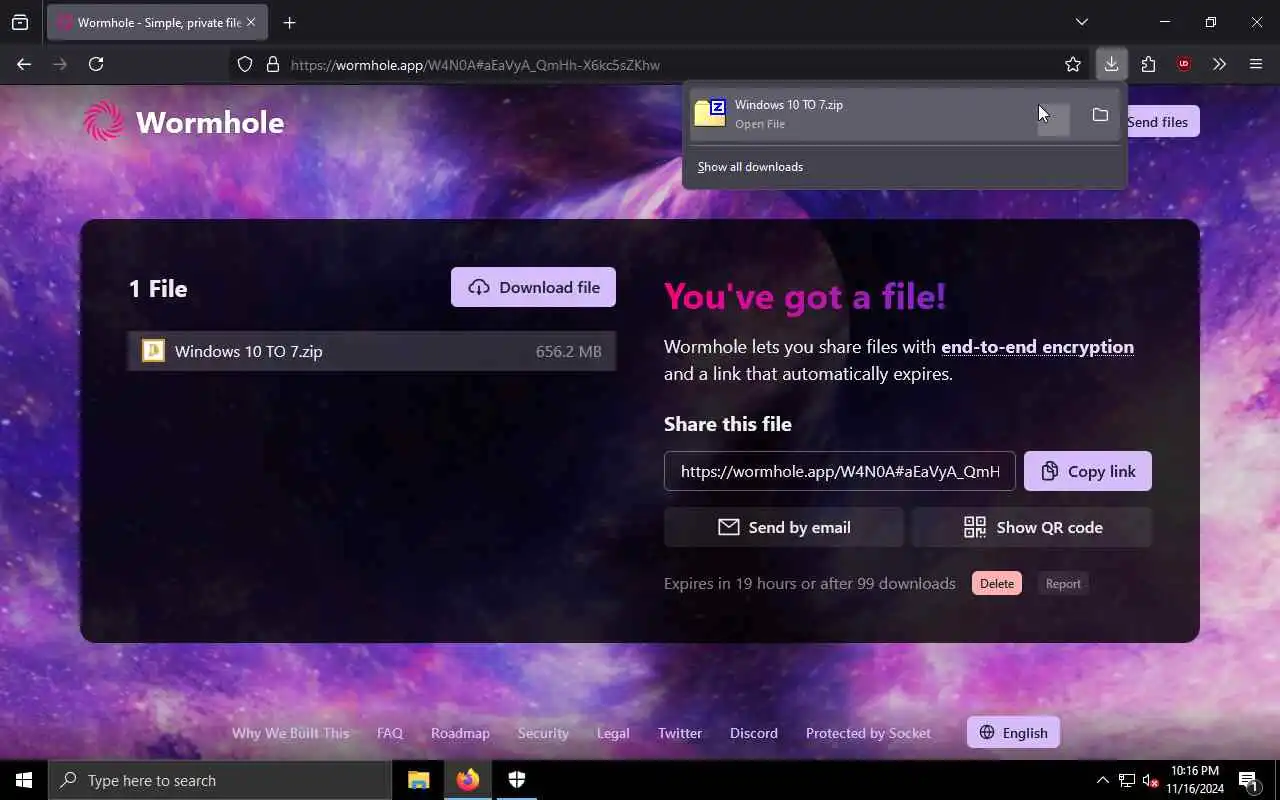Viewport: 1280px width, 800px height.
Task: Open a new browser tab
Action: pyautogui.click(x=289, y=22)
